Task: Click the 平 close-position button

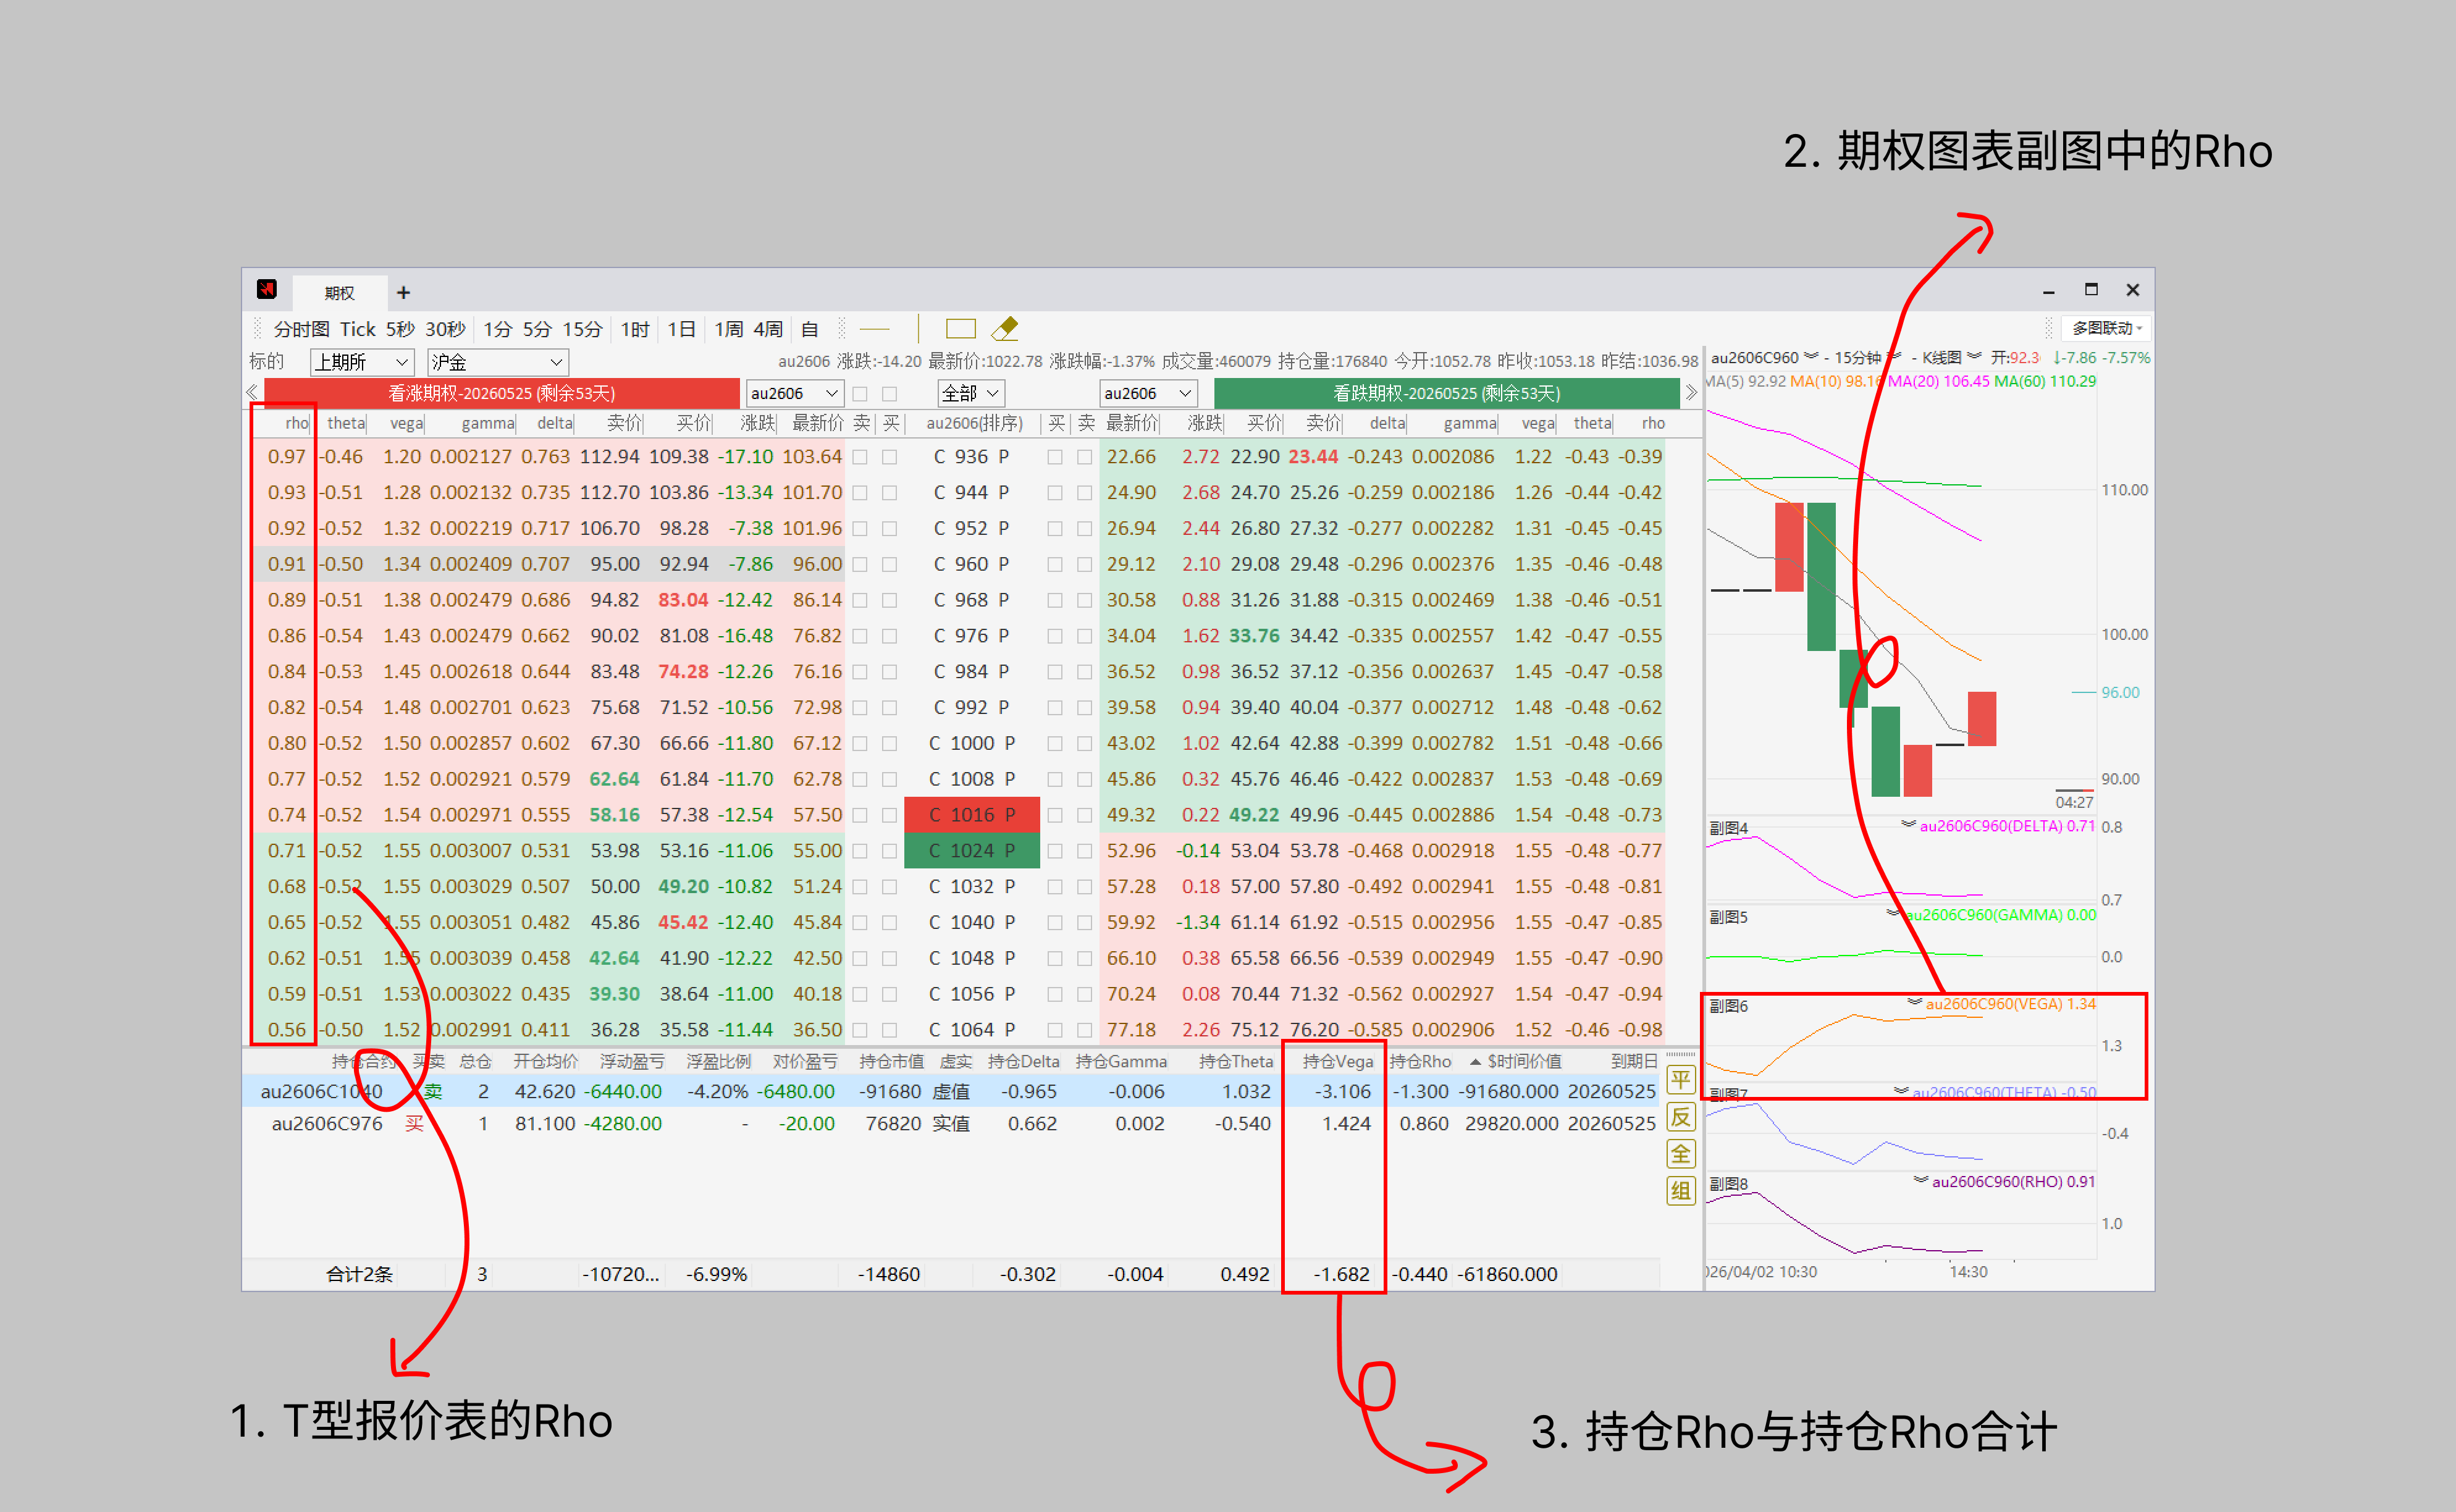Action: click(1680, 1080)
